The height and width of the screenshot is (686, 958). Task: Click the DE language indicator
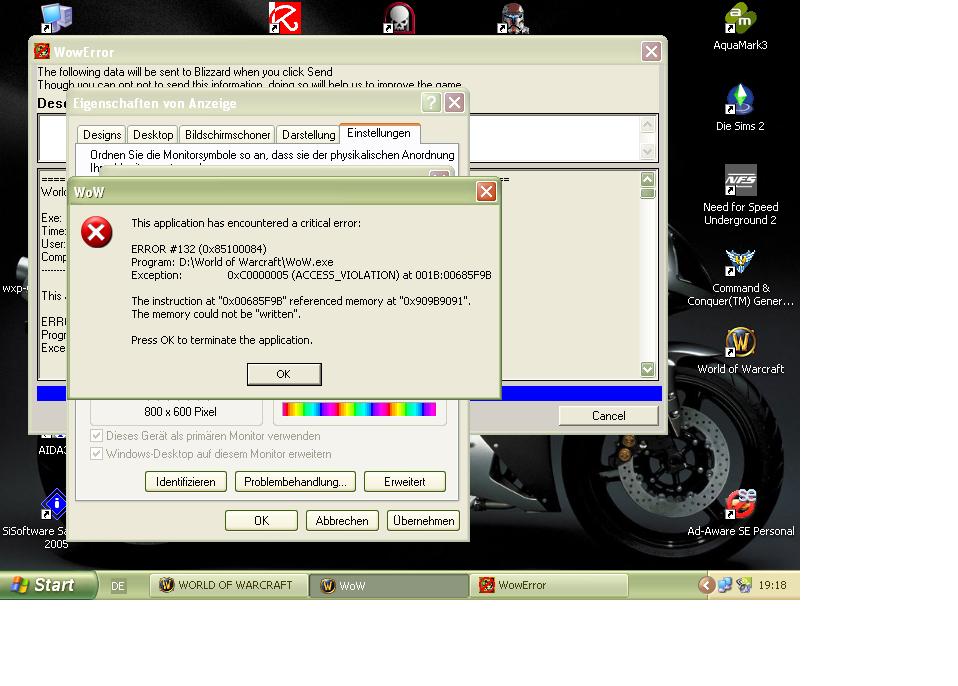[x=118, y=586]
